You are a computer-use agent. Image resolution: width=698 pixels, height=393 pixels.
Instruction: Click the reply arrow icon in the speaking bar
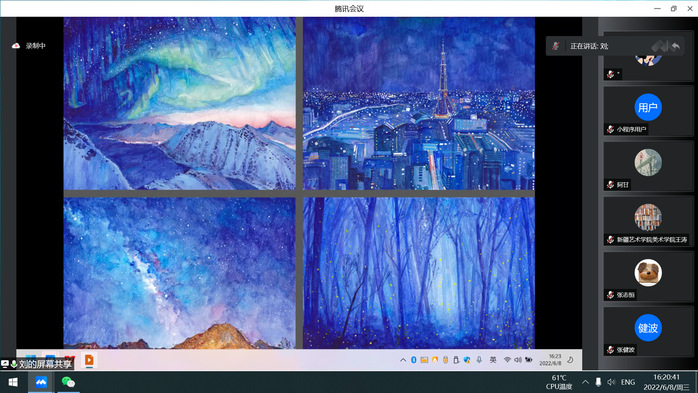[676, 46]
